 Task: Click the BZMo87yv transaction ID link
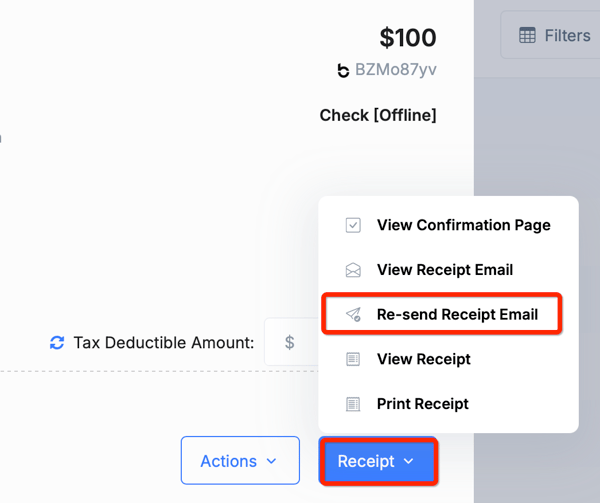coord(396,70)
